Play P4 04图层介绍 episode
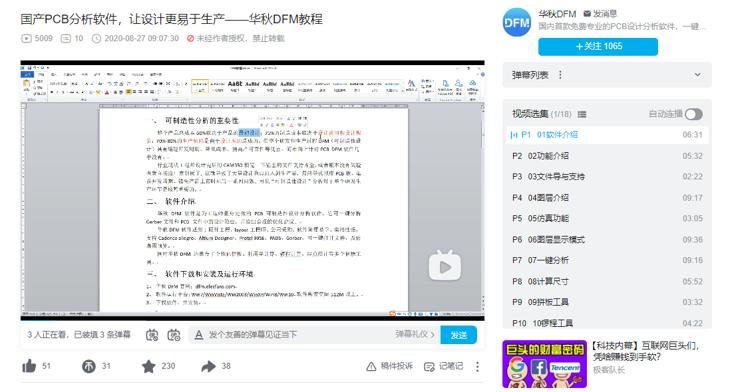This screenshot has height=392, width=748. pyautogui.click(x=607, y=197)
